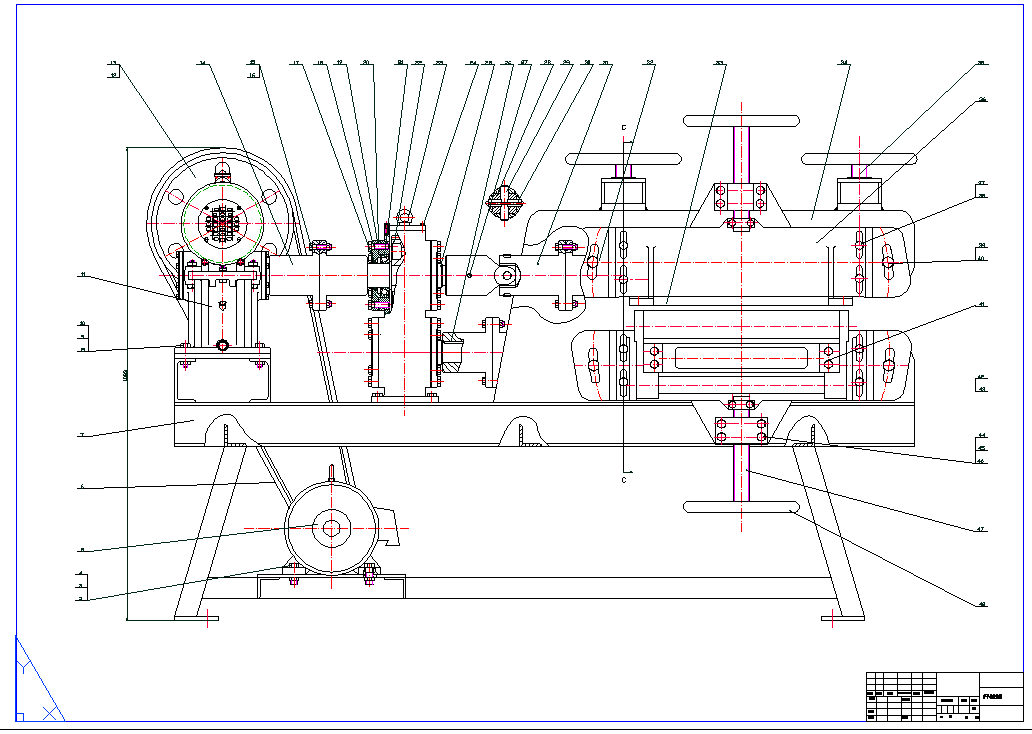Select part number balloon 13
The height and width of the screenshot is (734, 1032).
(113, 63)
